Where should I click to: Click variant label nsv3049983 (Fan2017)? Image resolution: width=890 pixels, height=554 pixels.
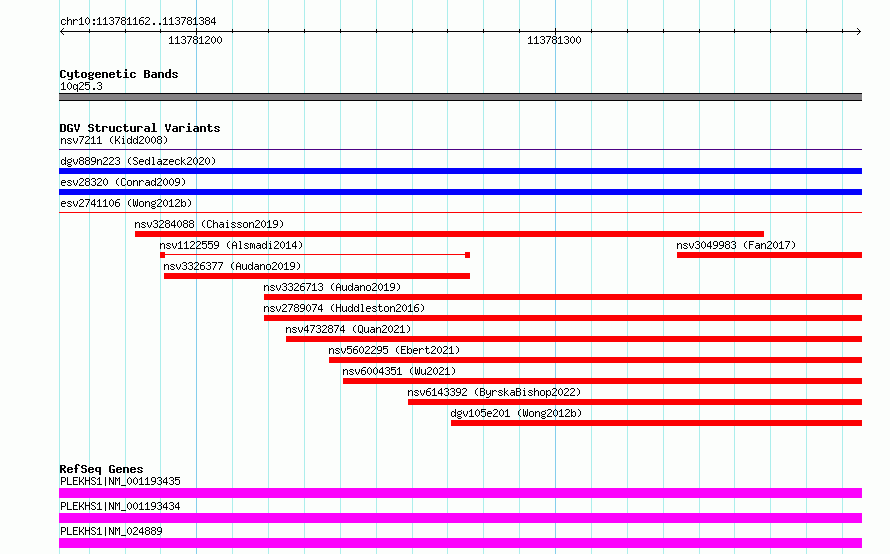pyautogui.click(x=736, y=245)
